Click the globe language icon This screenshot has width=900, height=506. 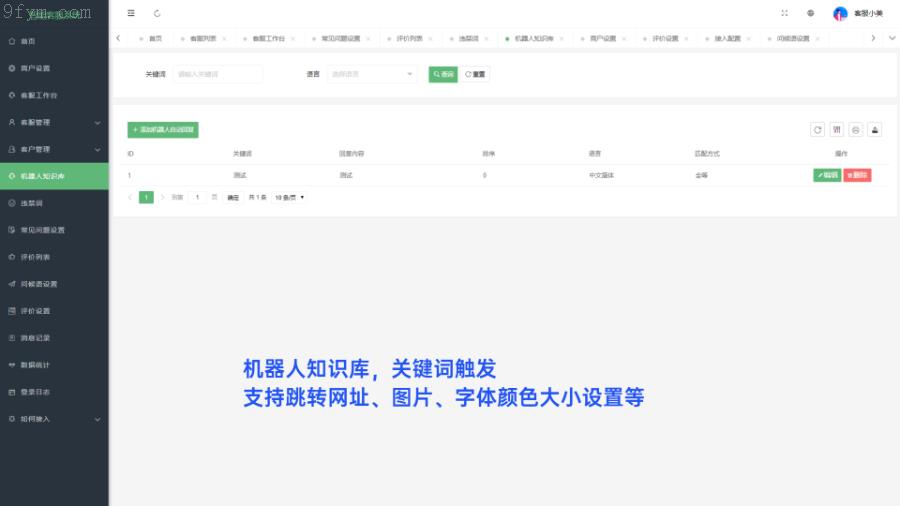pyautogui.click(x=810, y=13)
